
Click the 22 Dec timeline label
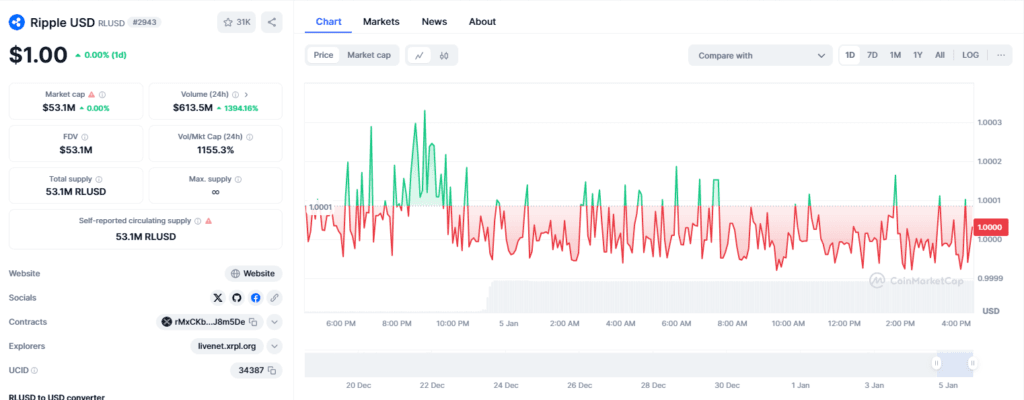tap(432, 385)
